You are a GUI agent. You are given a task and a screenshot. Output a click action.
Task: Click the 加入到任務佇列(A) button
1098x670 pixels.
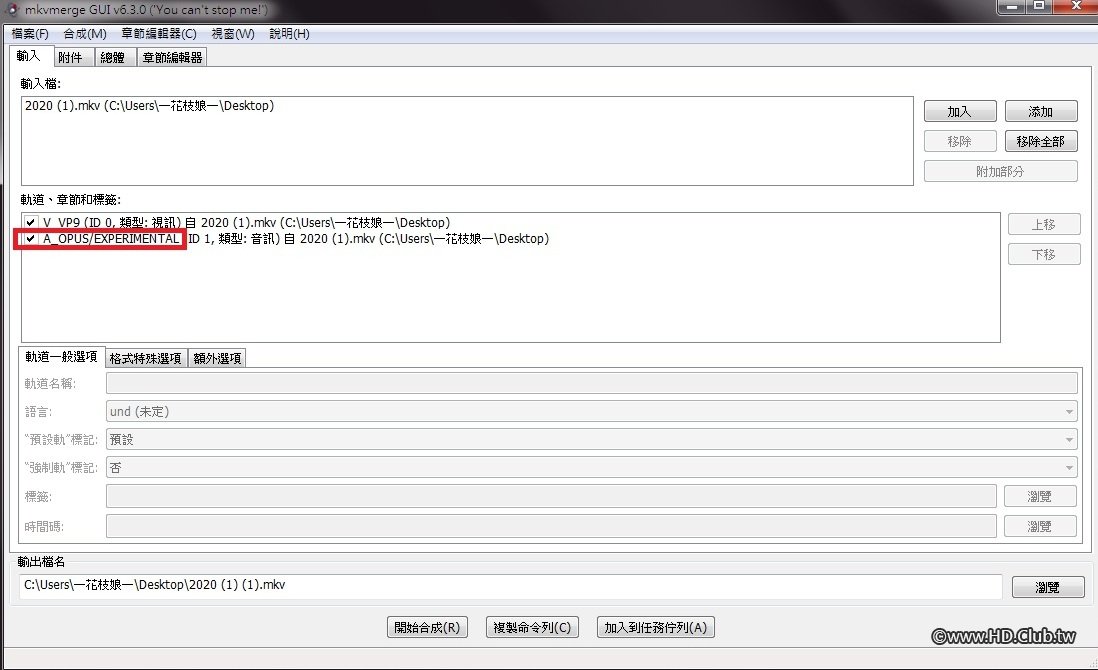655,627
